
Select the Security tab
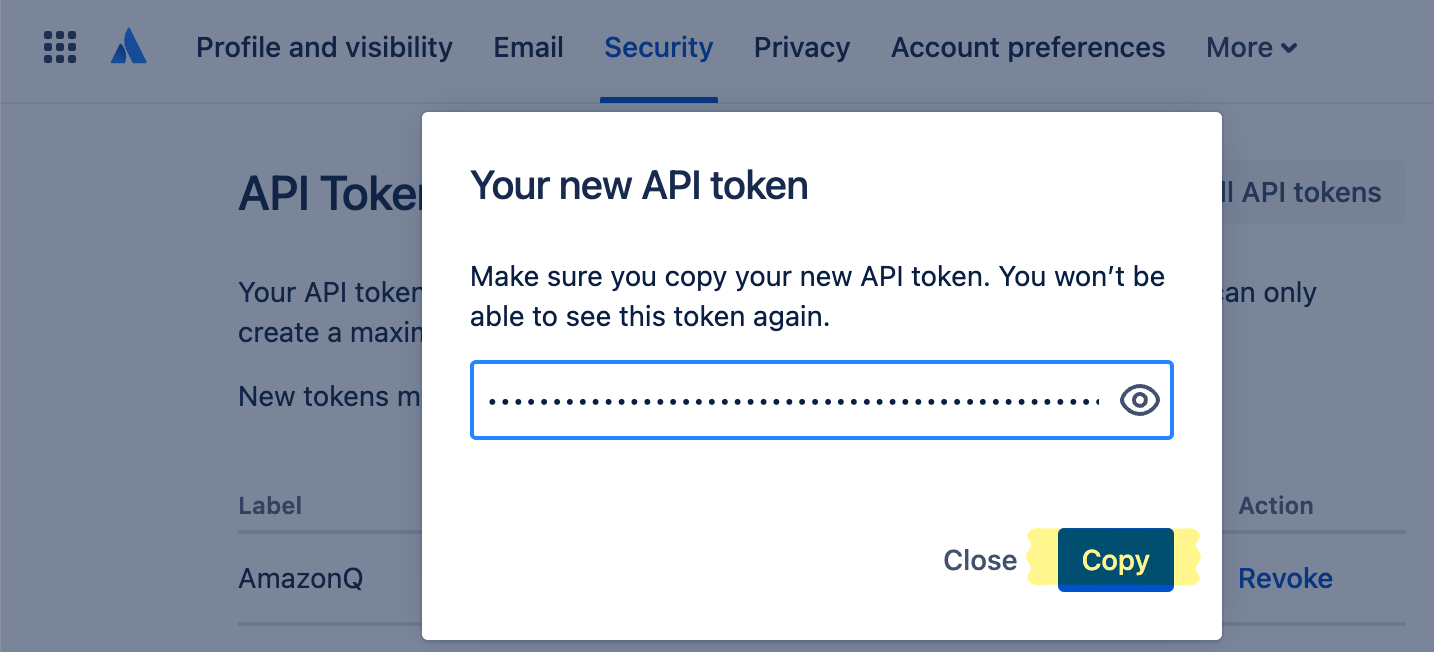[x=658, y=47]
